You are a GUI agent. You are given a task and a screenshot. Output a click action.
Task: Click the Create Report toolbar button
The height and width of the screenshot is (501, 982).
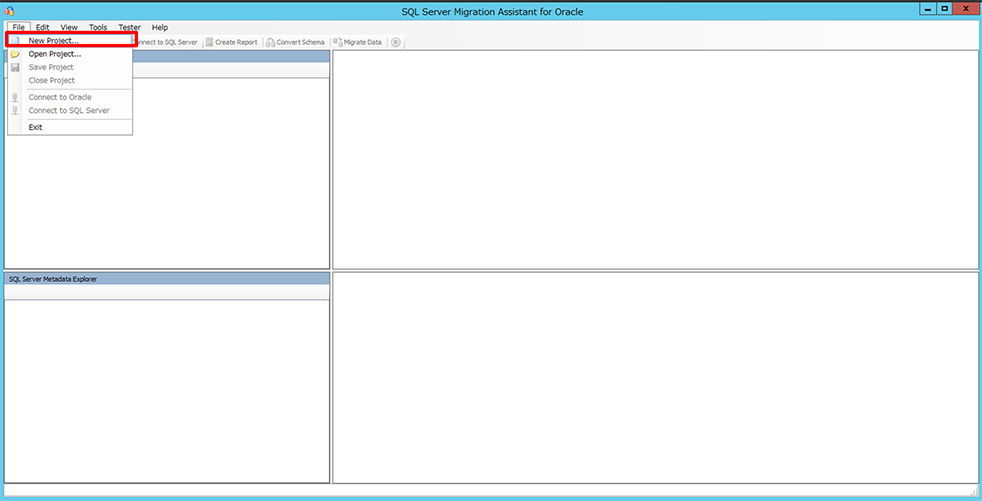(x=231, y=42)
